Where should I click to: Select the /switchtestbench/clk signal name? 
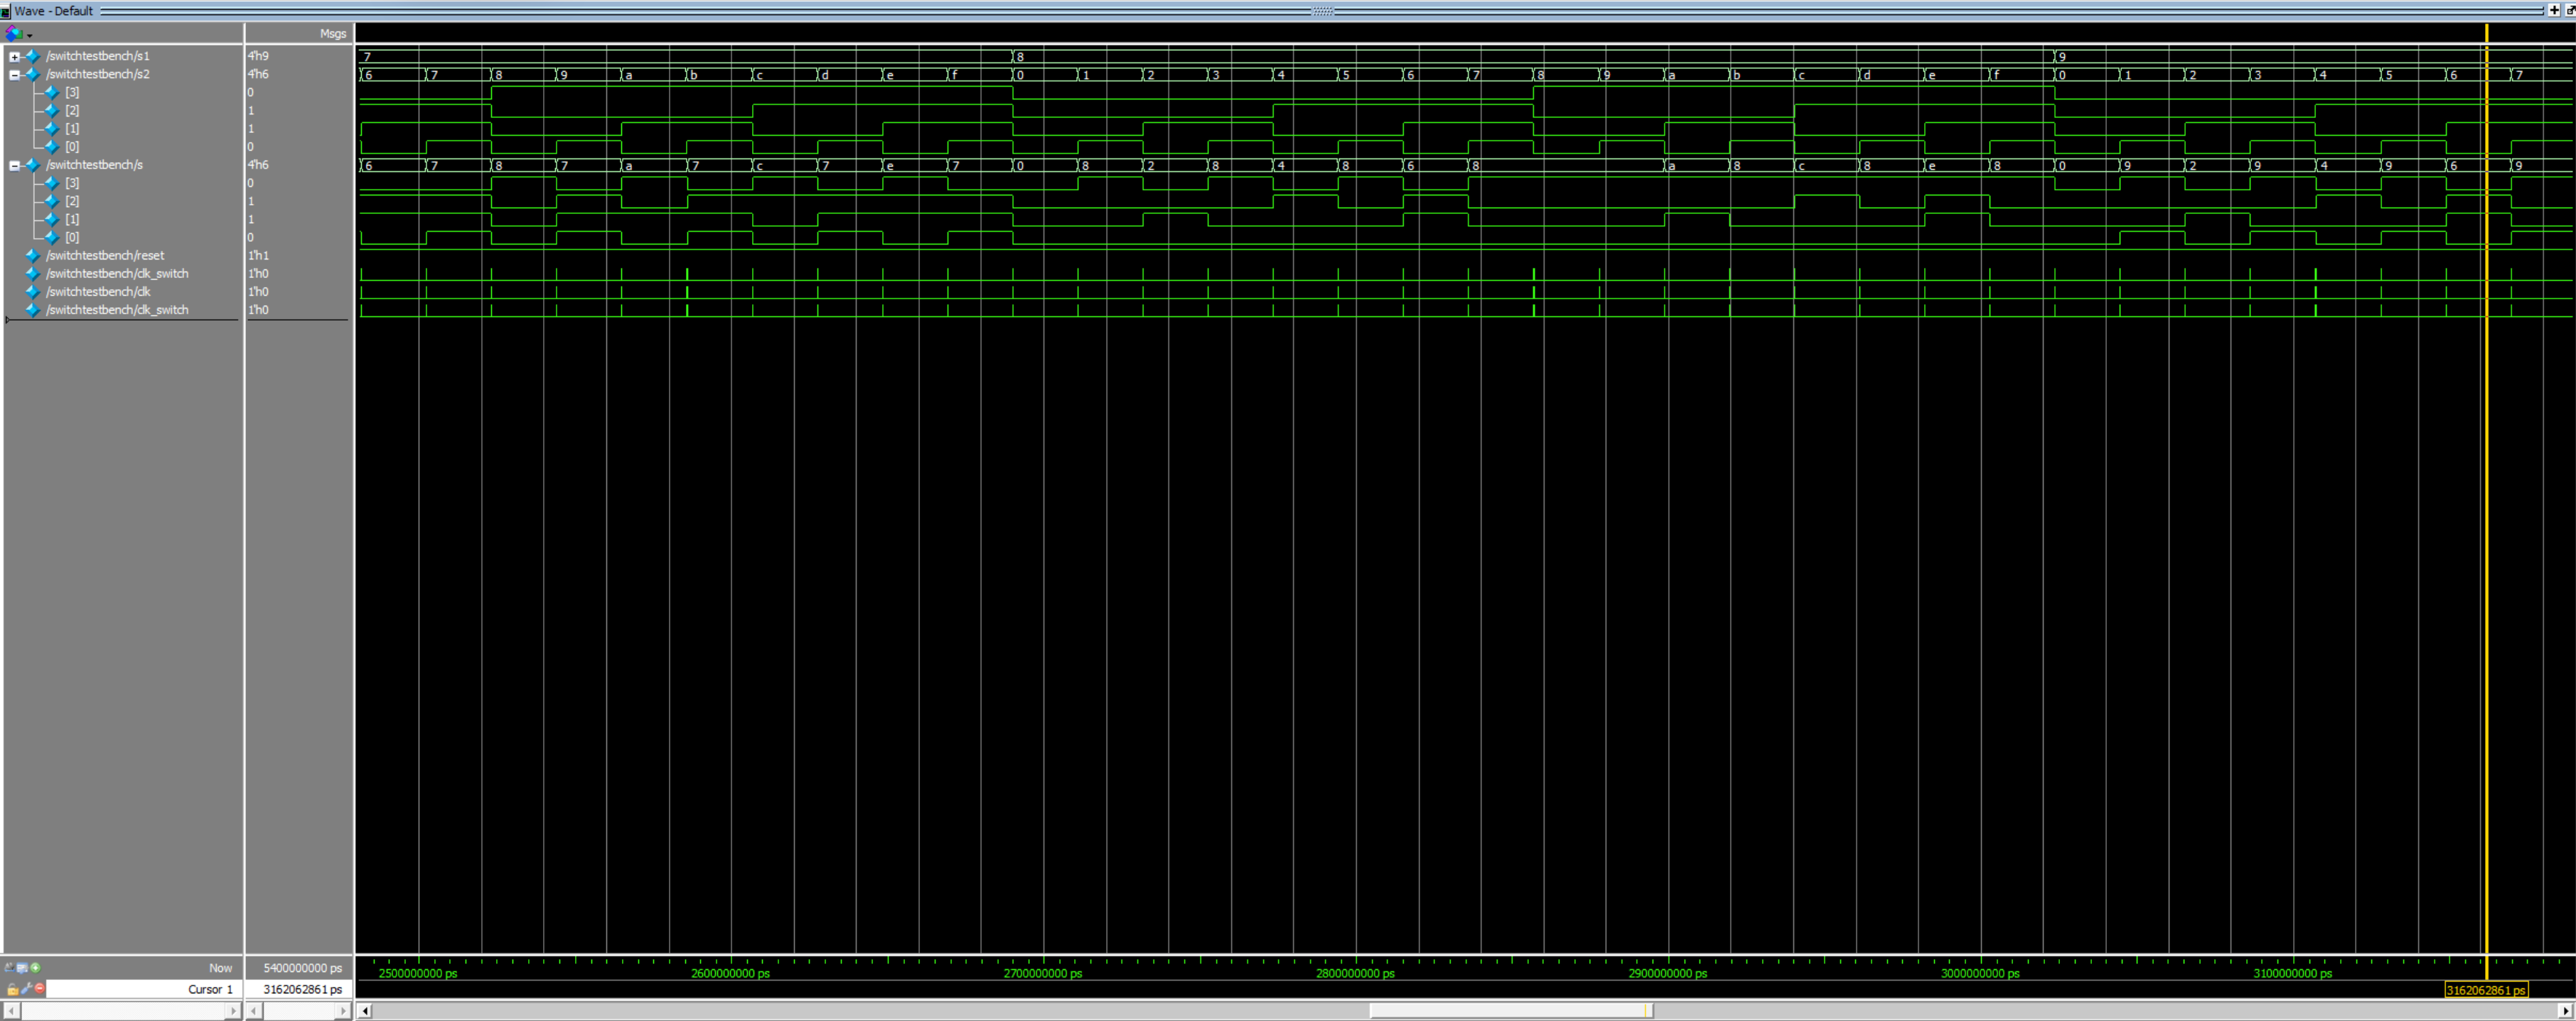pos(98,292)
